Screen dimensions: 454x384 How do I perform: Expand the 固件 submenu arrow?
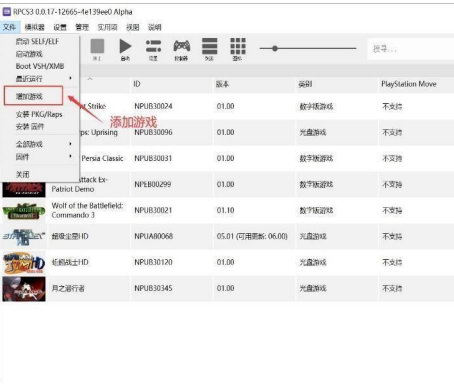tap(70, 156)
